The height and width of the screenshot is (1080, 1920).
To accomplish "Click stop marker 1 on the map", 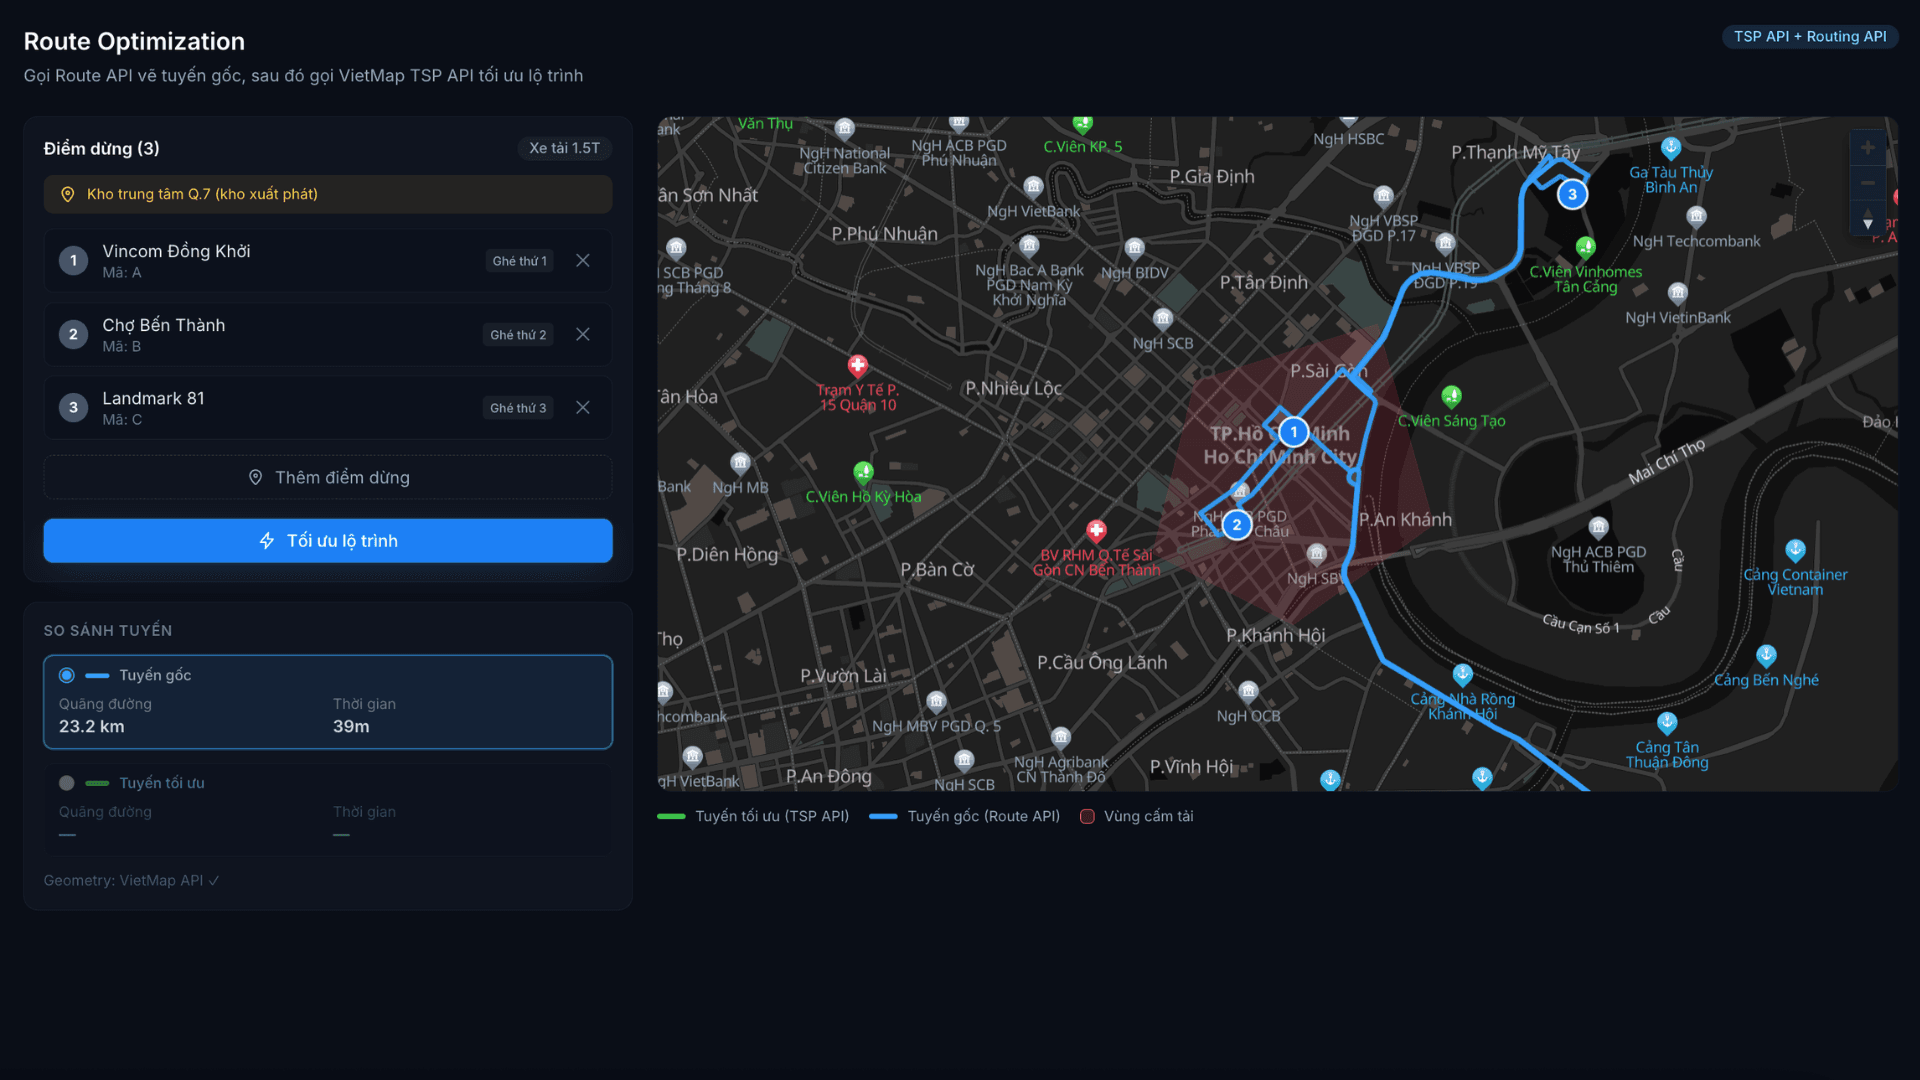I will (x=1293, y=432).
